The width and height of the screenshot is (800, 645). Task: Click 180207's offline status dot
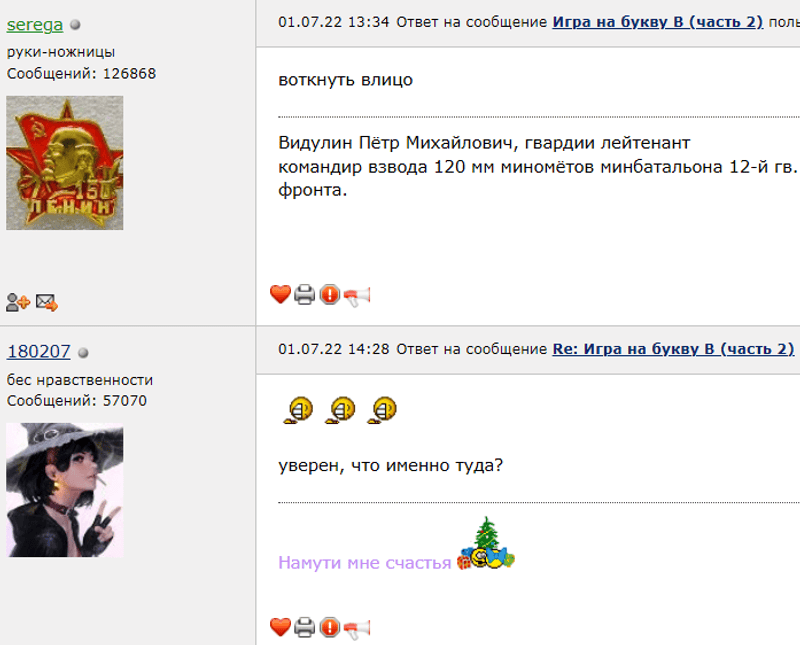point(83,353)
